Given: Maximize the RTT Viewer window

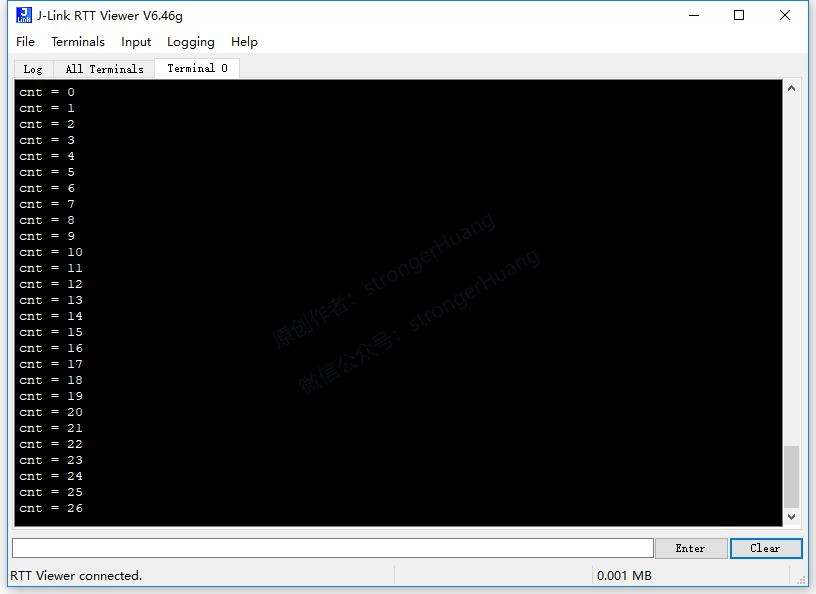Looking at the screenshot, I should pos(738,15).
